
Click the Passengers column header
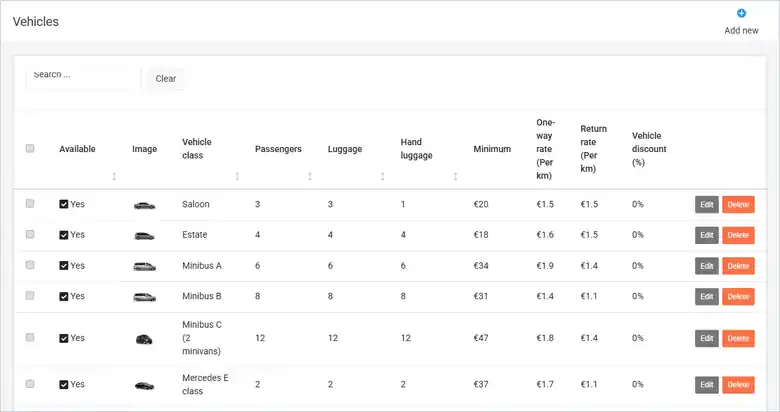pos(278,149)
